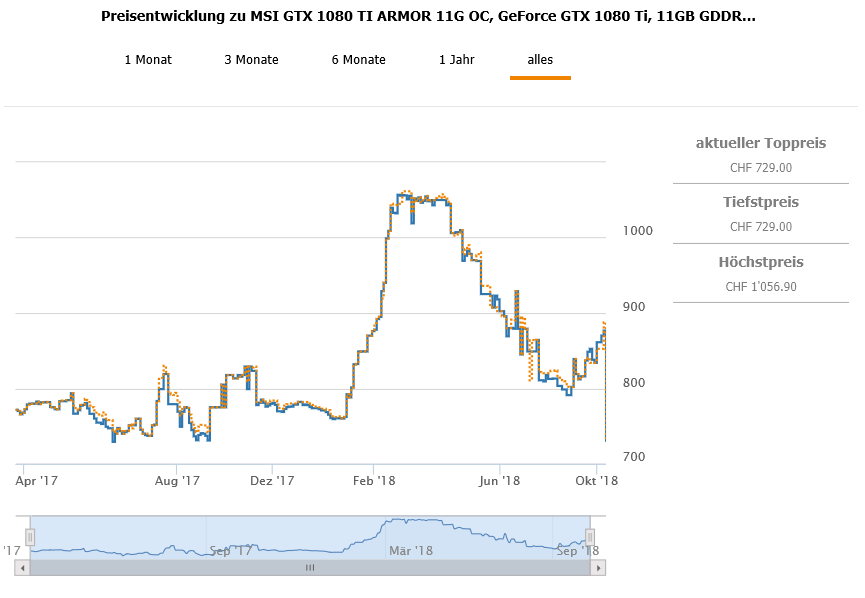Viewport: 865px width, 598px height.
Task: Click the "Tiefstpreis" heading
Action: (x=761, y=203)
